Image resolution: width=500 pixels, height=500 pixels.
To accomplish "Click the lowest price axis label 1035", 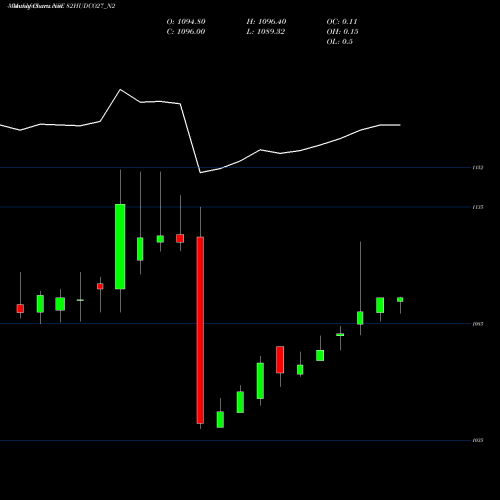I will (x=478, y=440).
